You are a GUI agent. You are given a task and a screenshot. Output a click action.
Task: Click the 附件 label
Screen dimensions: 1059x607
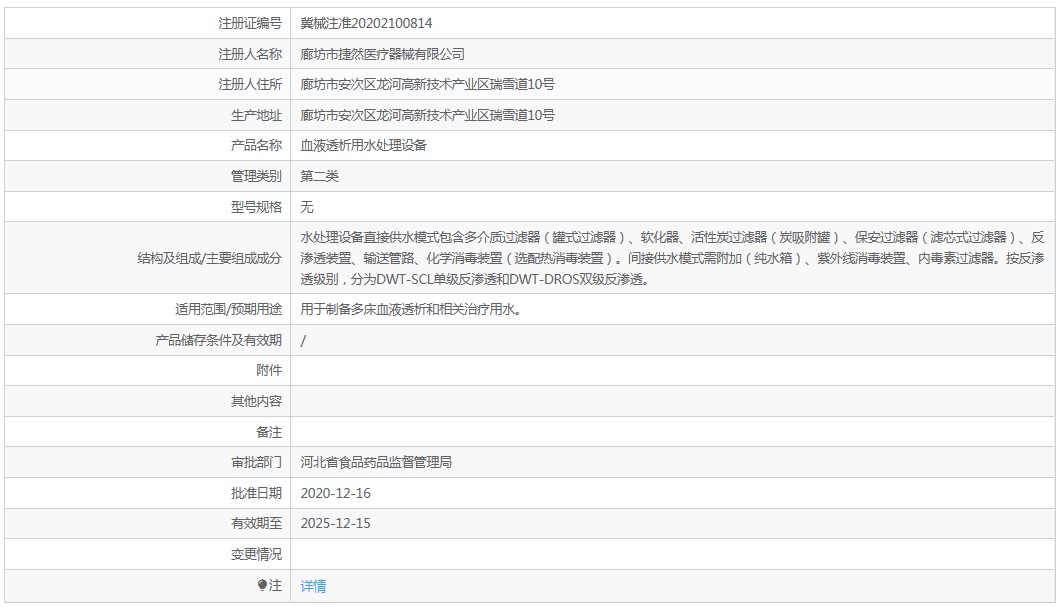pos(269,370)
